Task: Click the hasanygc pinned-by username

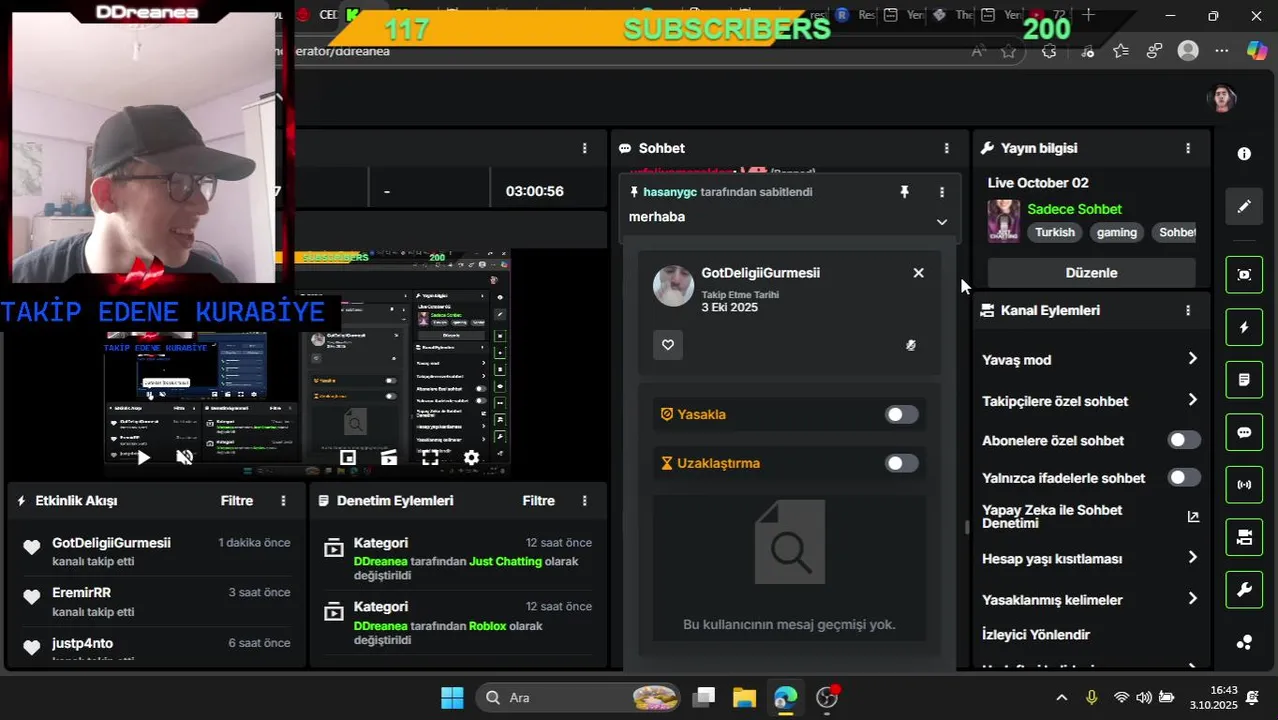Action: click(x=670, y=192)
